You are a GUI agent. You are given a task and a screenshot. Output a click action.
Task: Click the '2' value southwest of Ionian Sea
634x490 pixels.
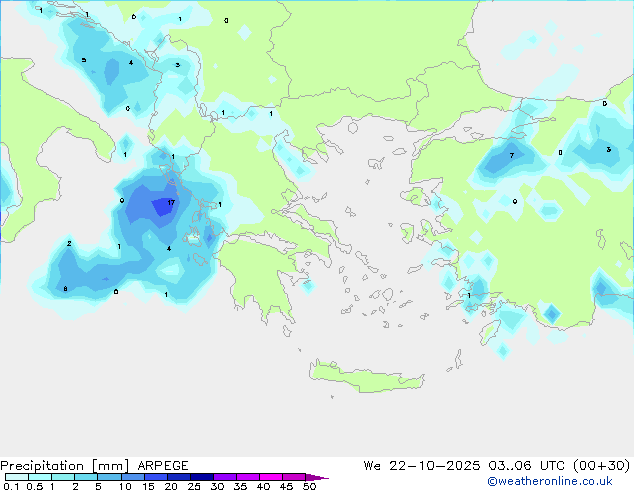click(x=69, y=243)
